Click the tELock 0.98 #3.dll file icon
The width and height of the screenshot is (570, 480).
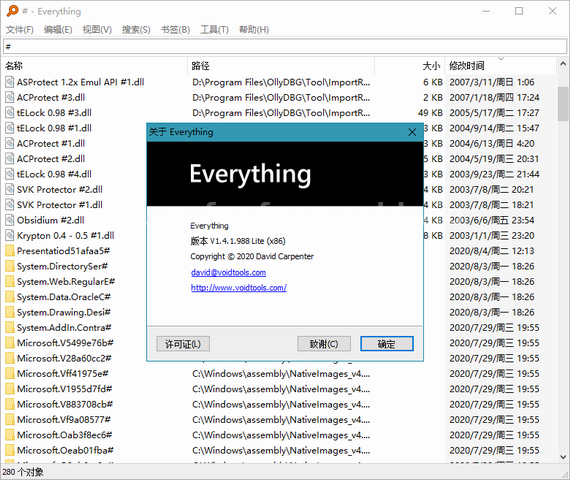pyautogui.click(x=9, y=113)
